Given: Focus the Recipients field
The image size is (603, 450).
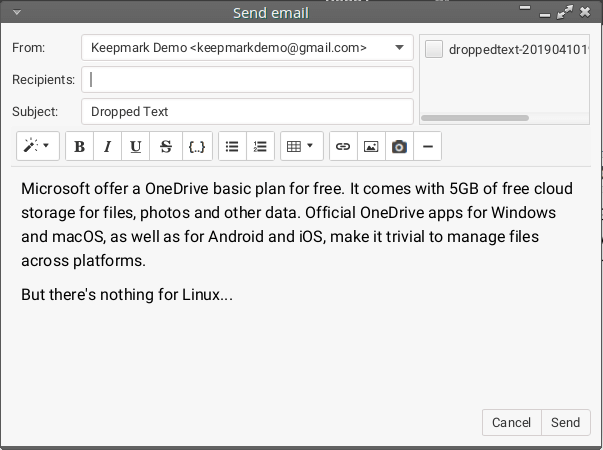Looking at the screenshot, I should [x=247, y=79].
